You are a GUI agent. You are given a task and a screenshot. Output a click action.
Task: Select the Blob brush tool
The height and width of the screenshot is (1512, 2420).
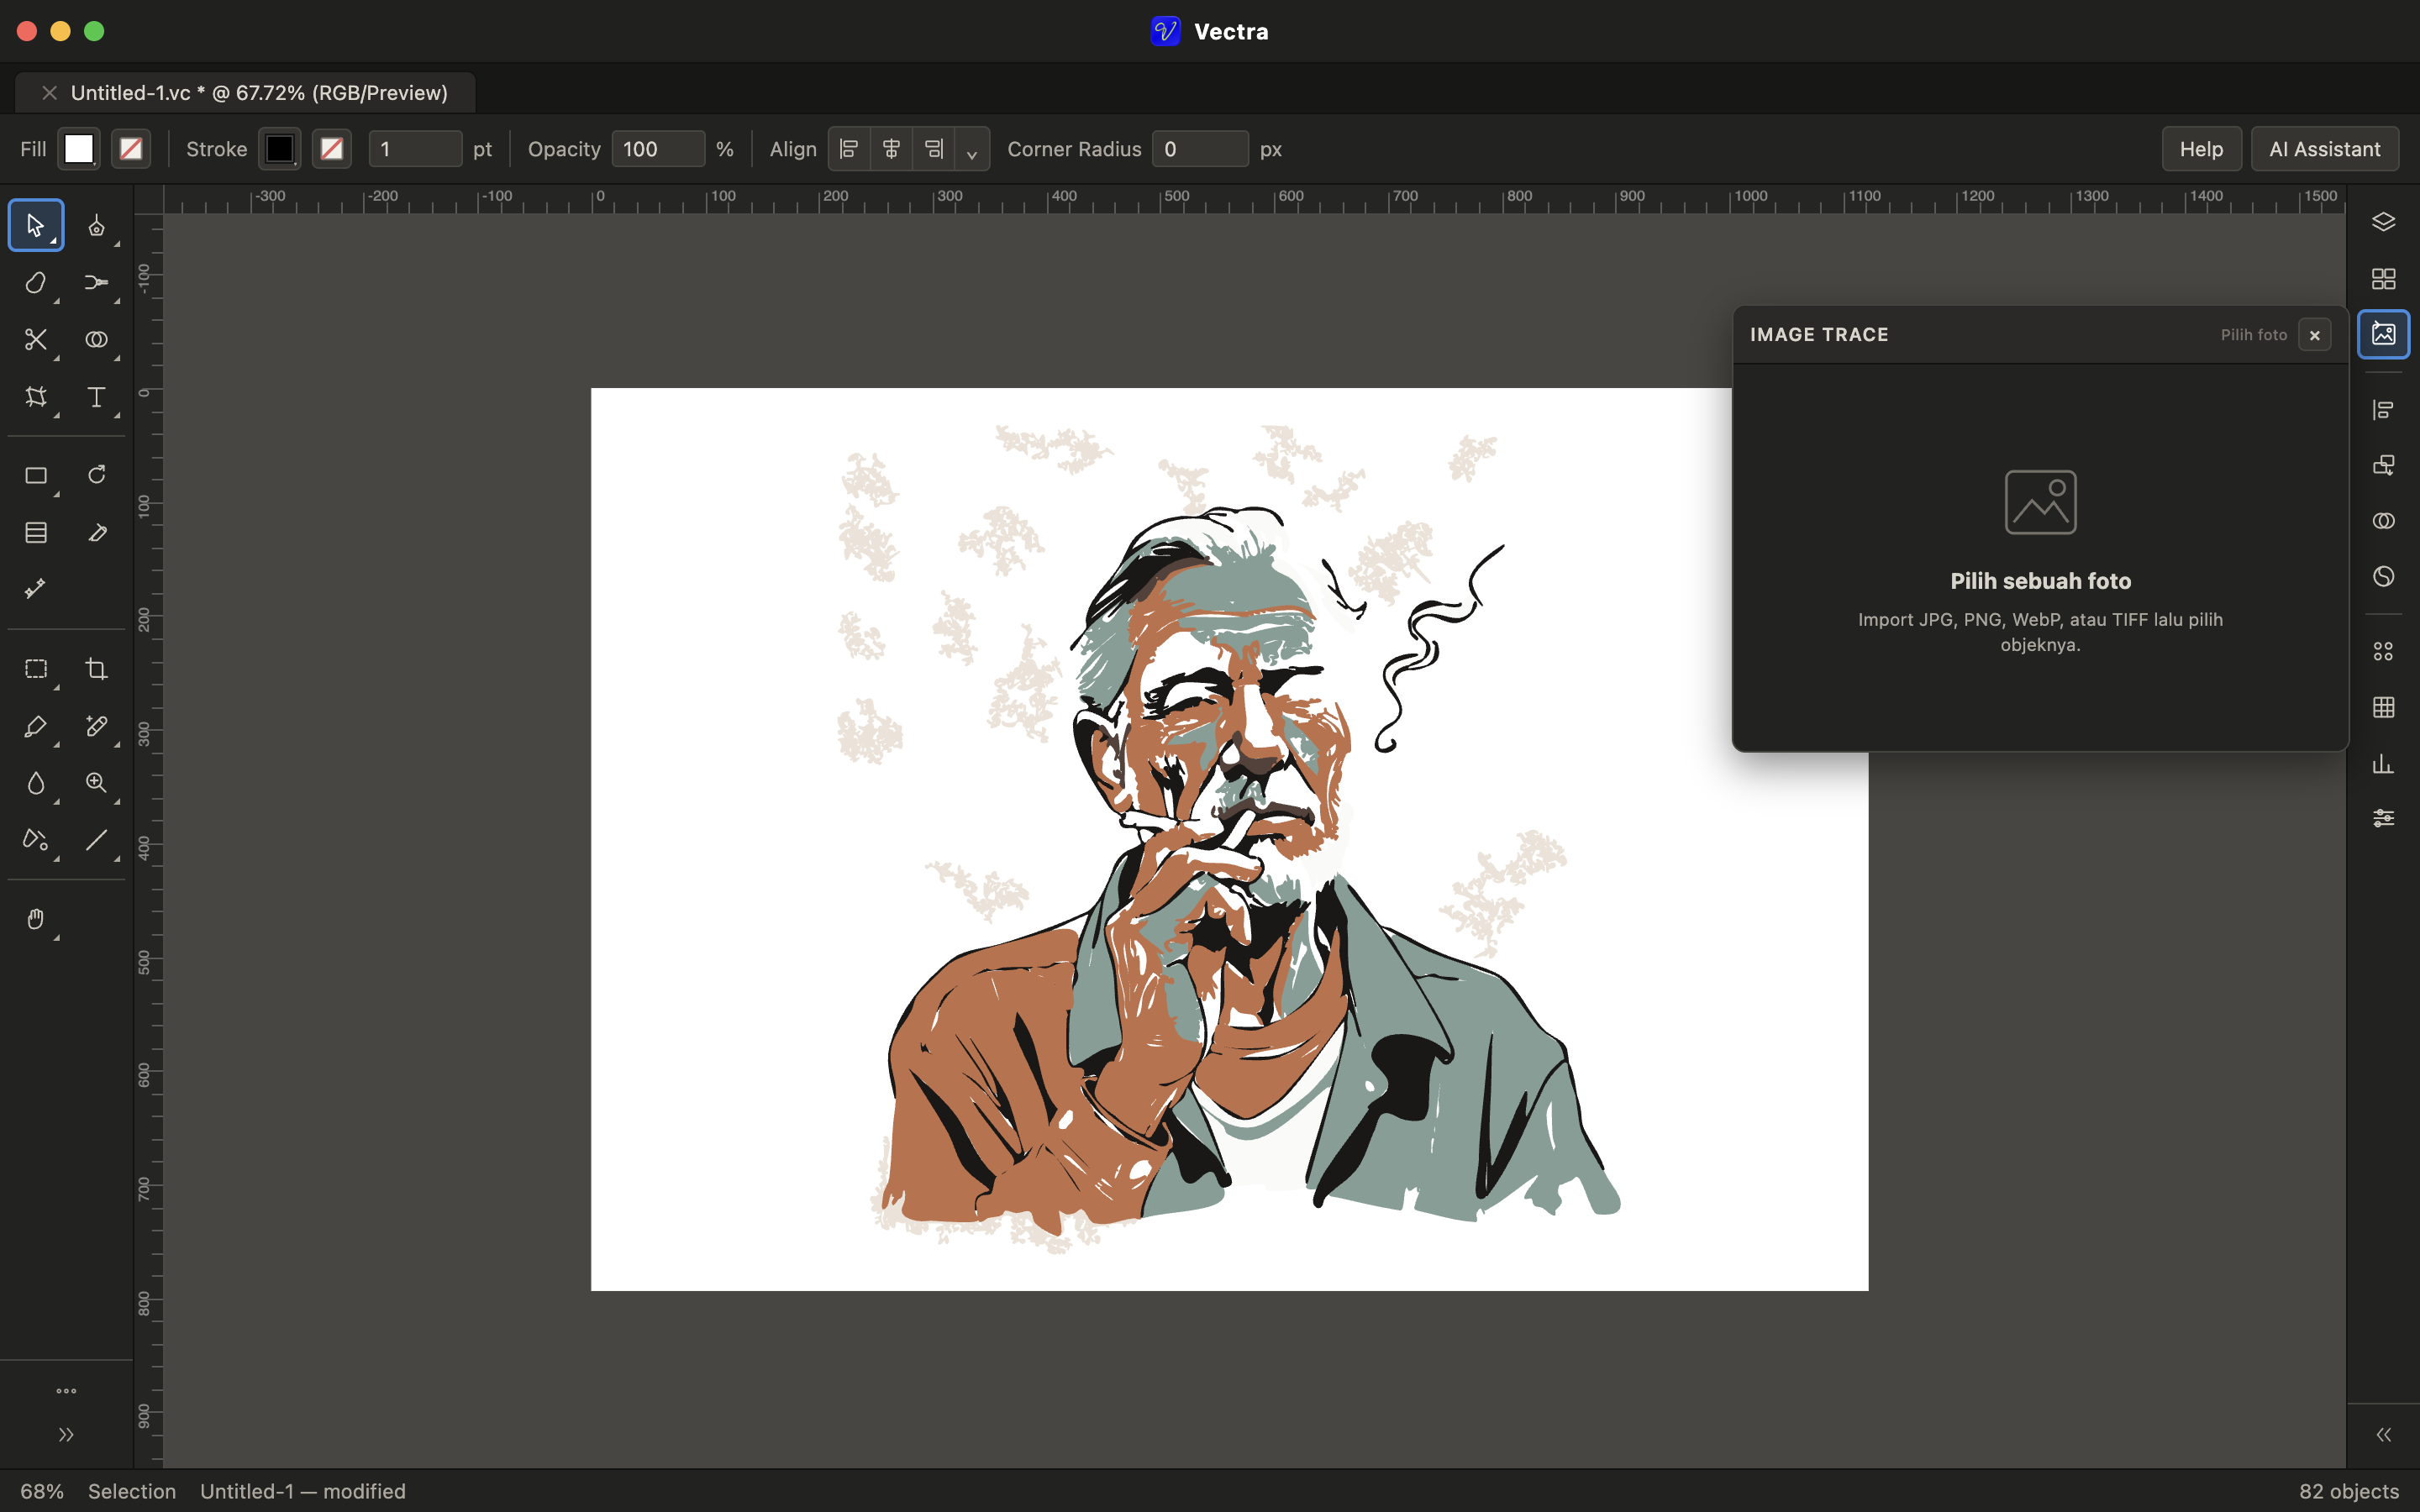pos(36,283)
